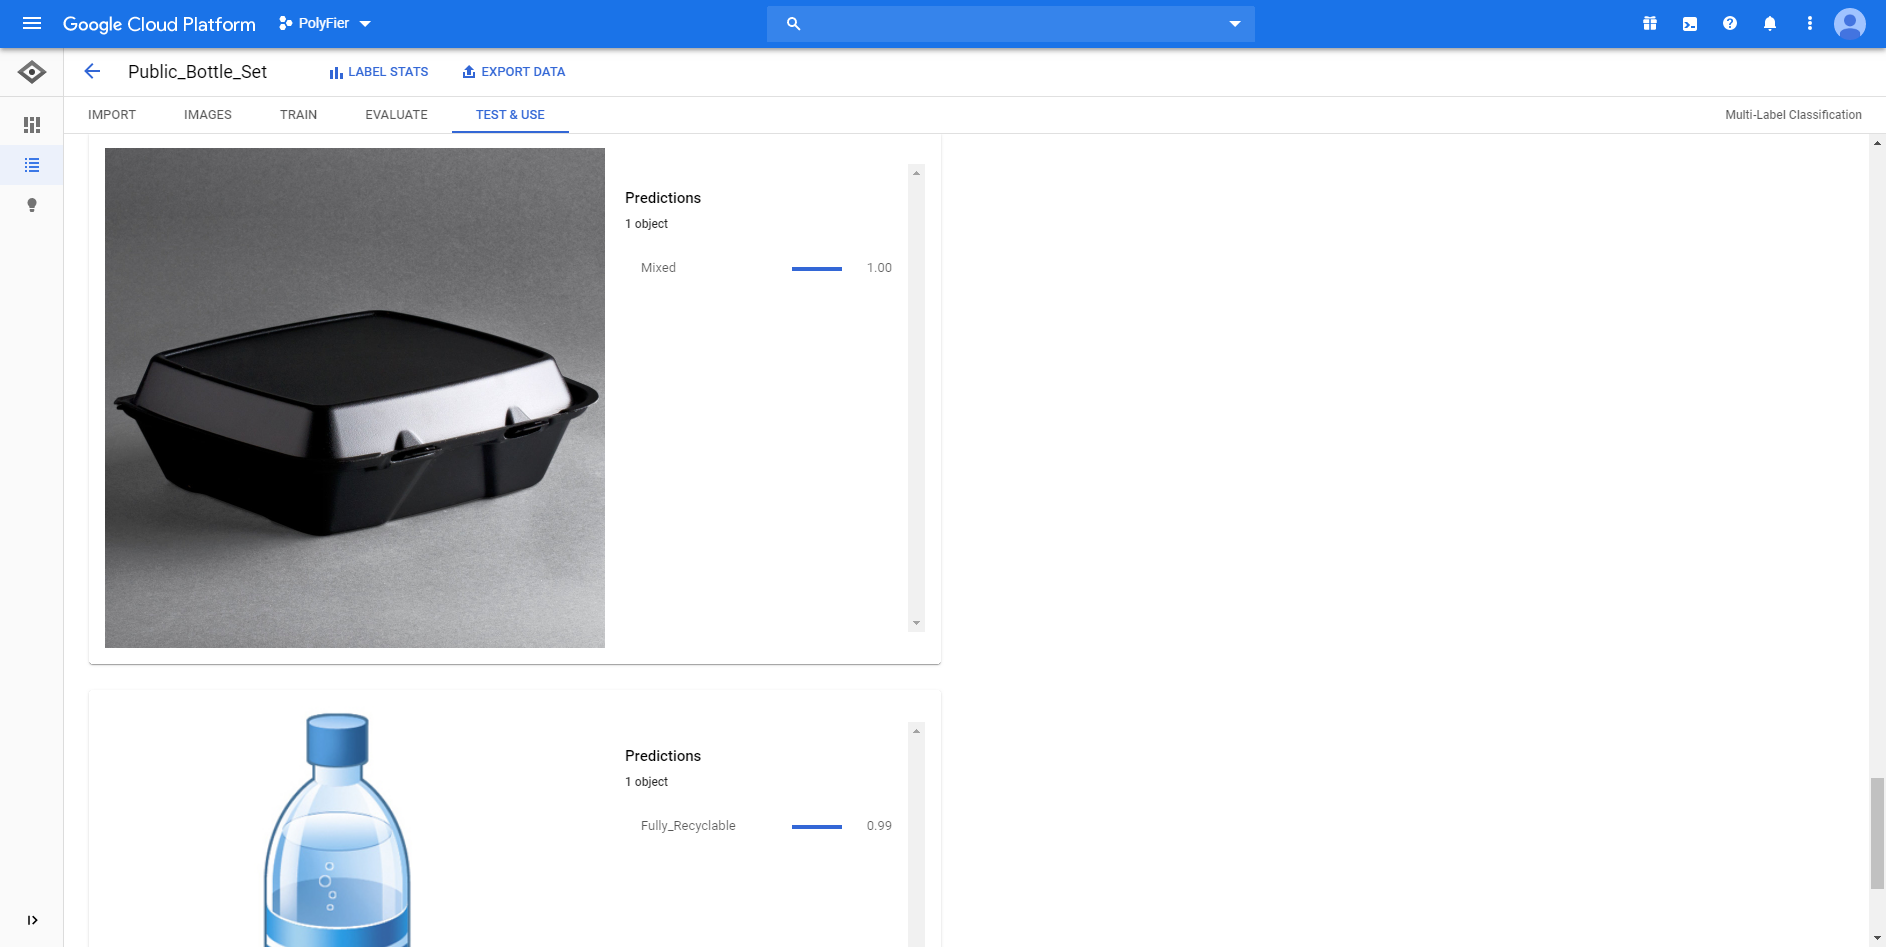
Task: Open the user account avatar
Action: (1850, 24)
